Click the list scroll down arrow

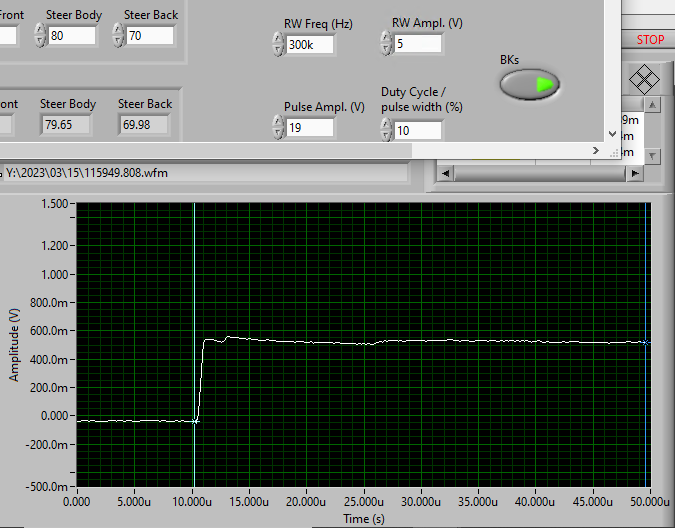click(653, 156)
